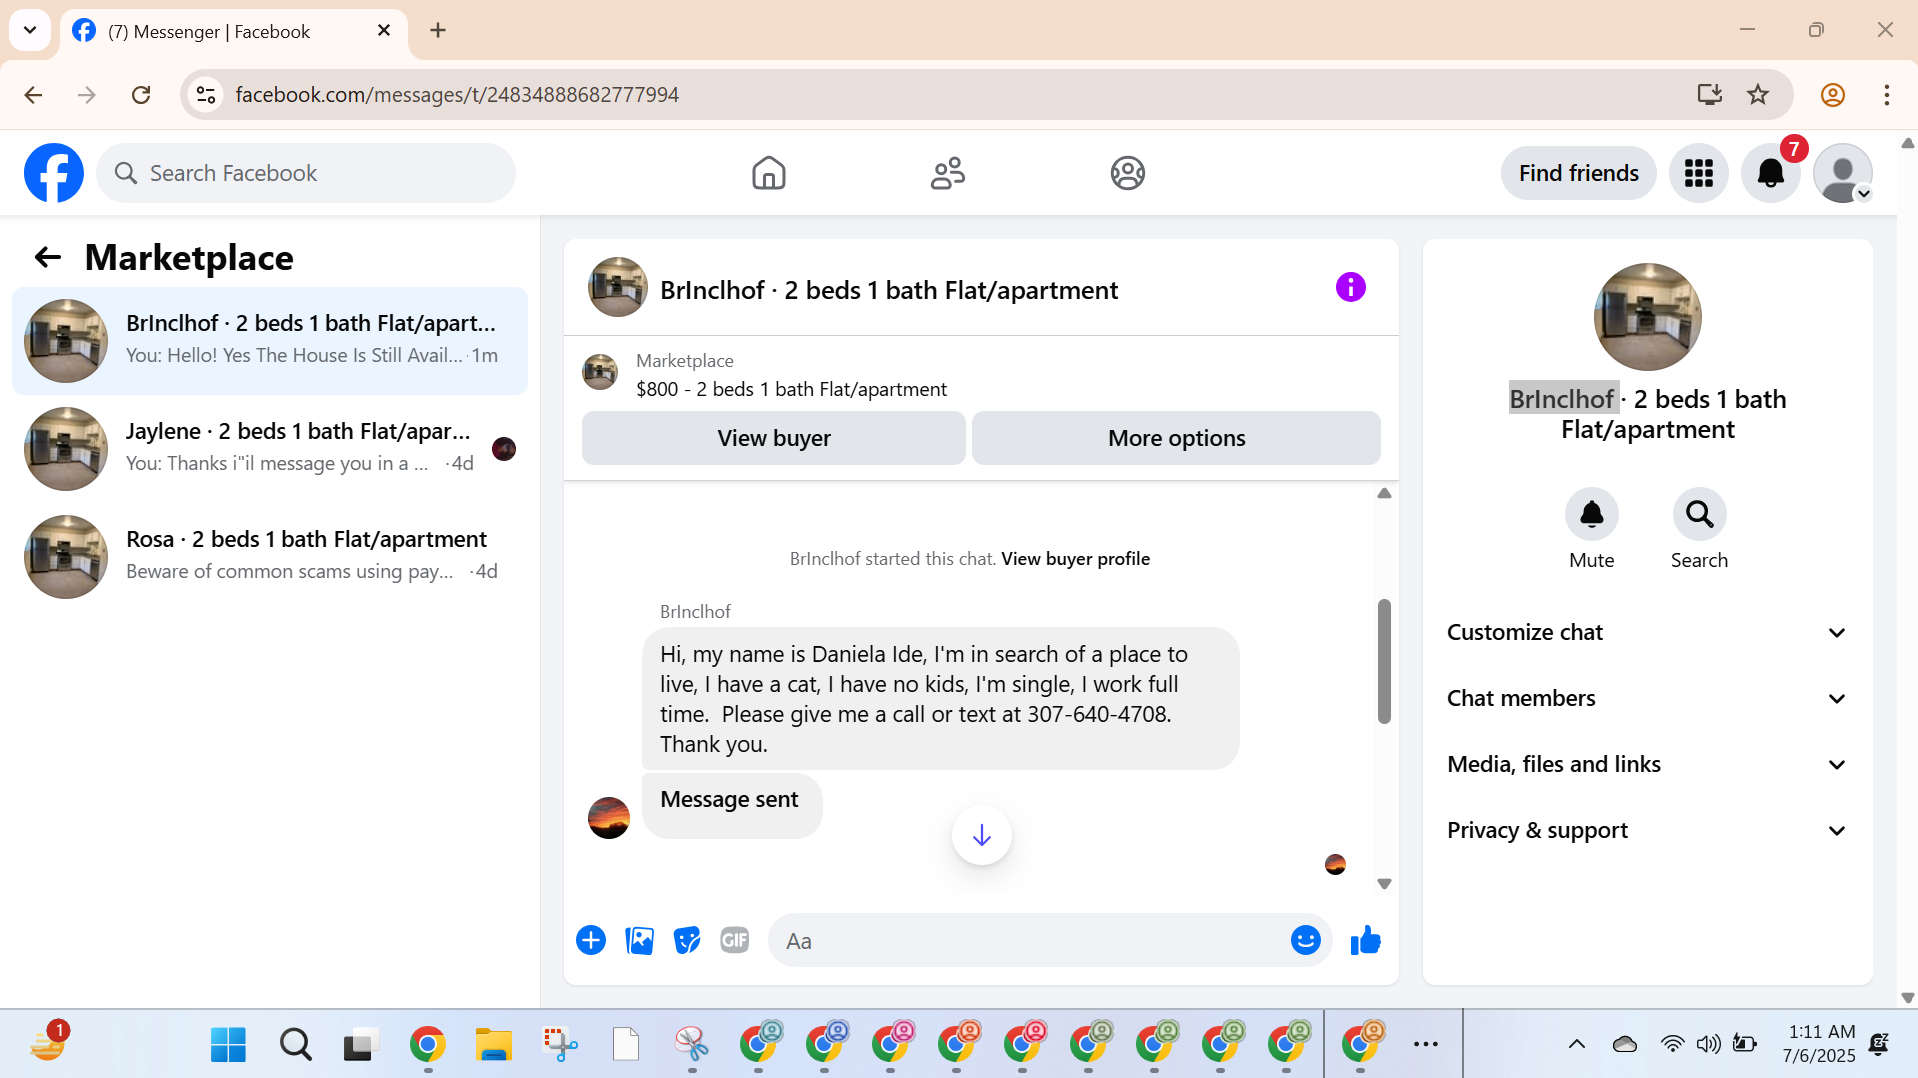1918x1078 pixels.
Task: Open the Notifications bell with 7 badge
Action: click(1771, 173)
